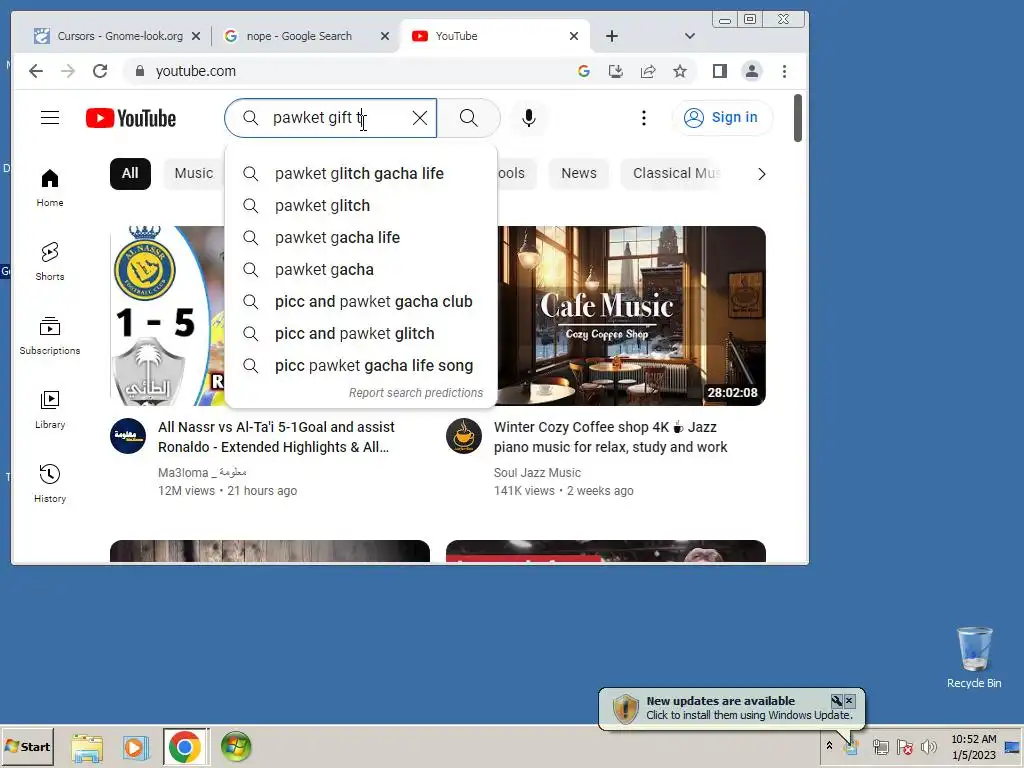Click the Soul Jazz Music channel avatar
This screenshot has height=768, width=1024.
coord(464,436)
